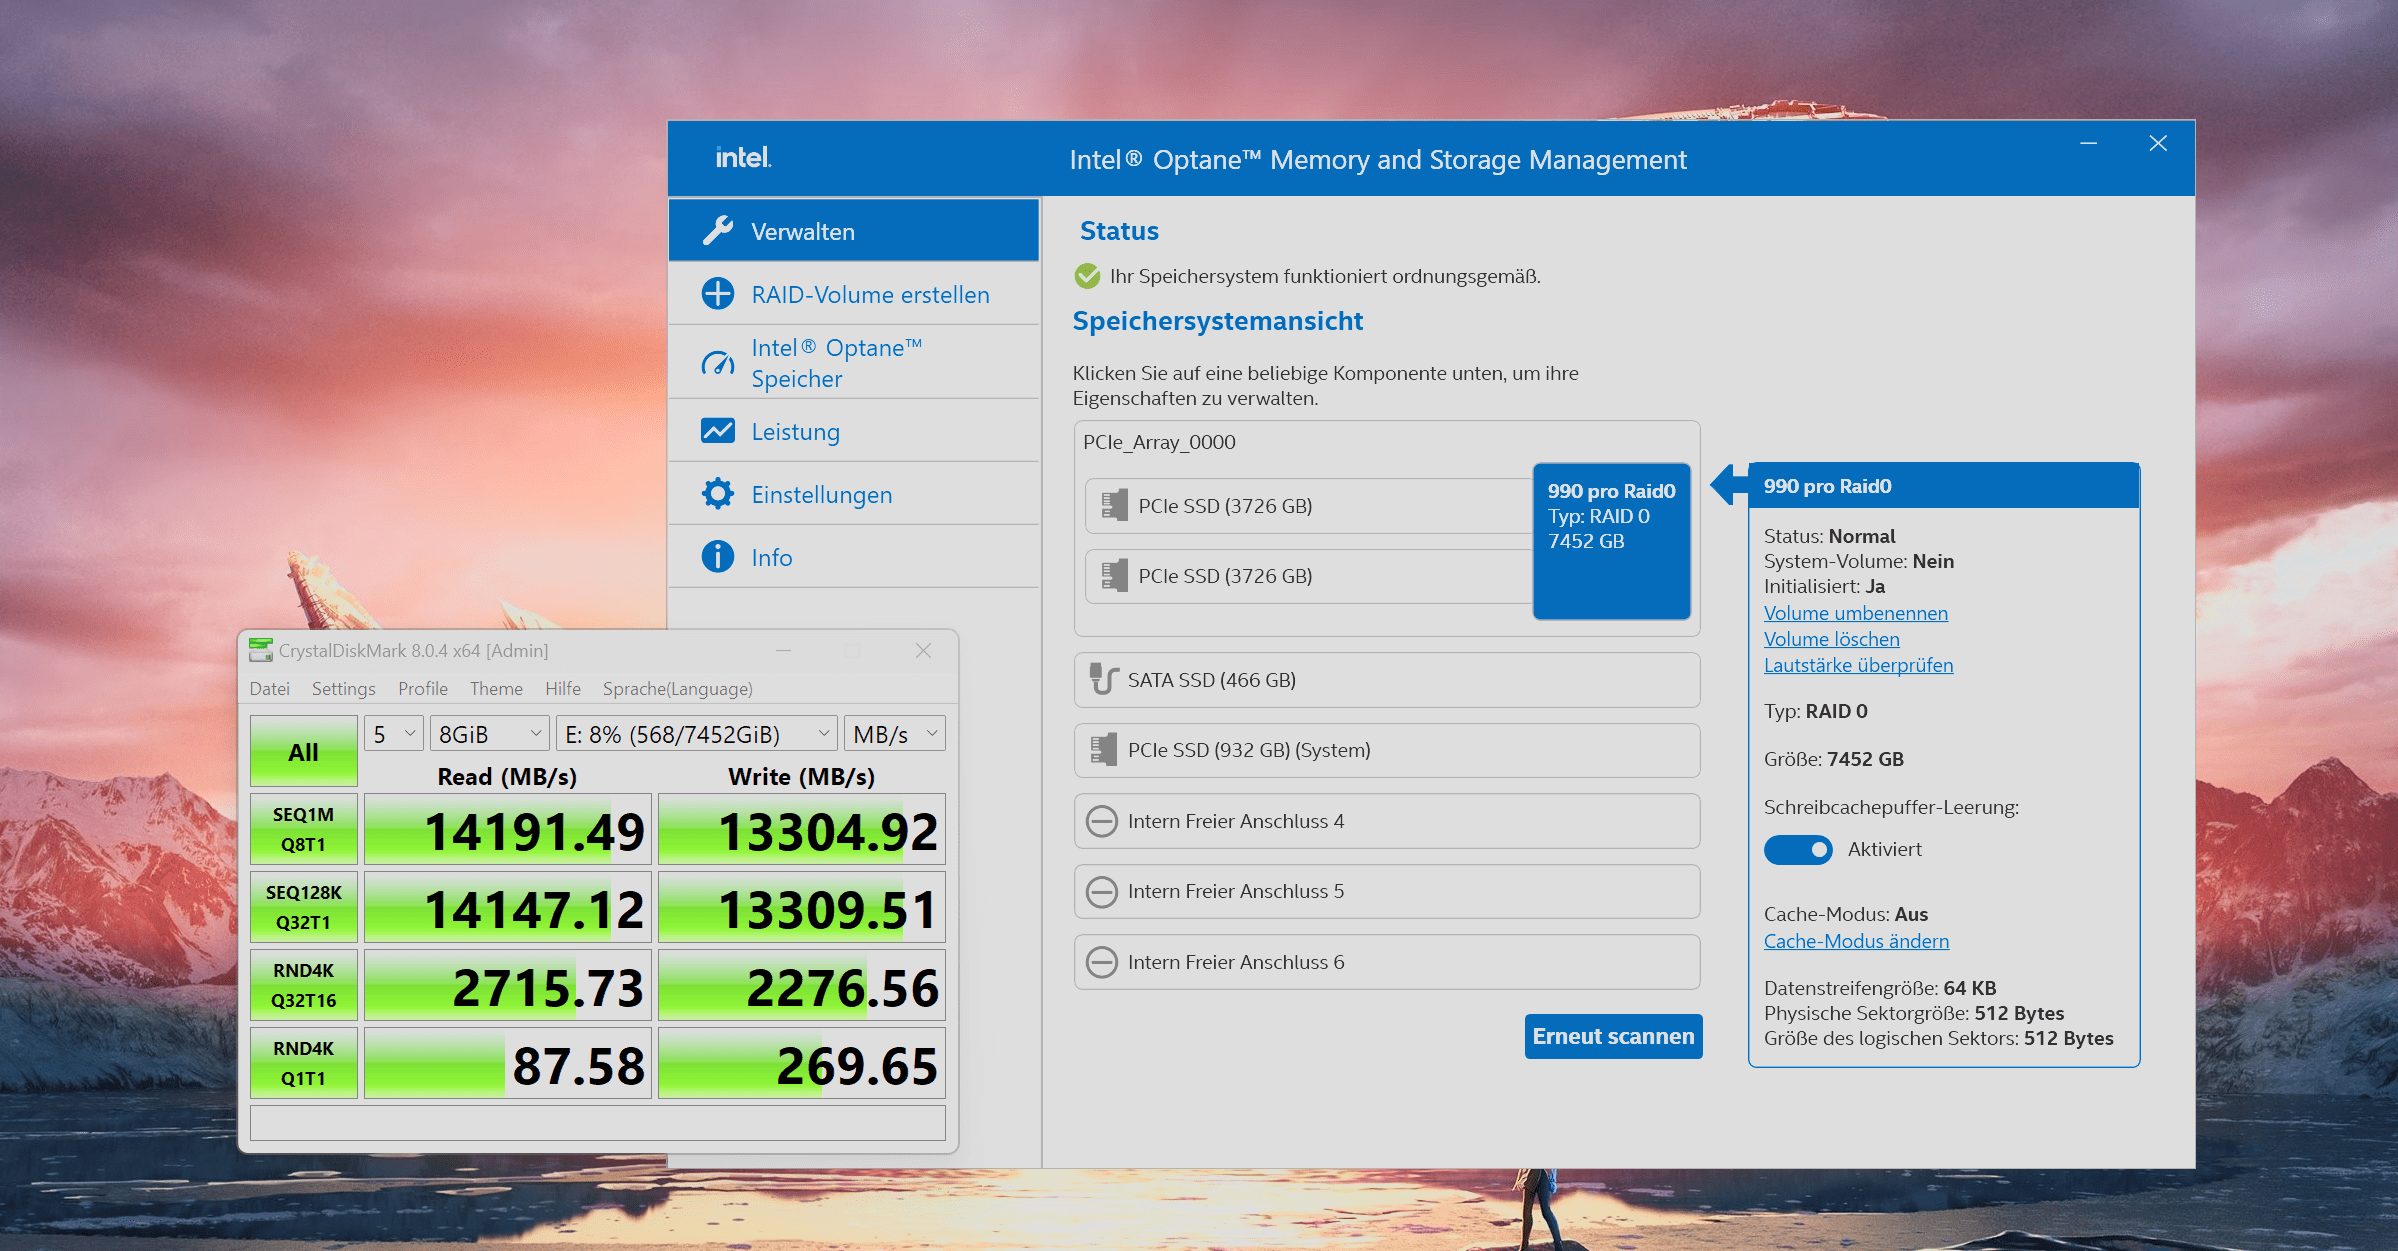Click the RND4K Q32T16 write result 2276.56
This screenshot has width=2398, height=1251.
tap(802, 985)
